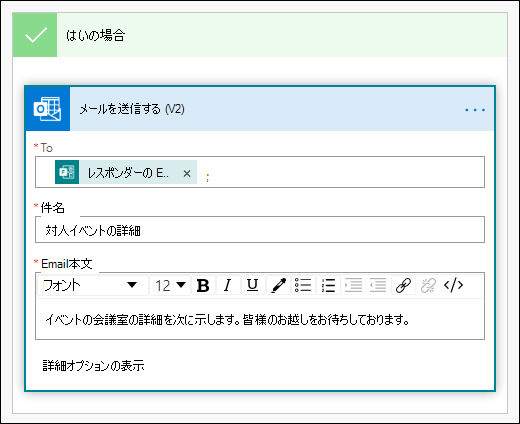Click the green checkmark icon of はいの場合
This screenshot has height=424, width=520.
coord(35,35)
